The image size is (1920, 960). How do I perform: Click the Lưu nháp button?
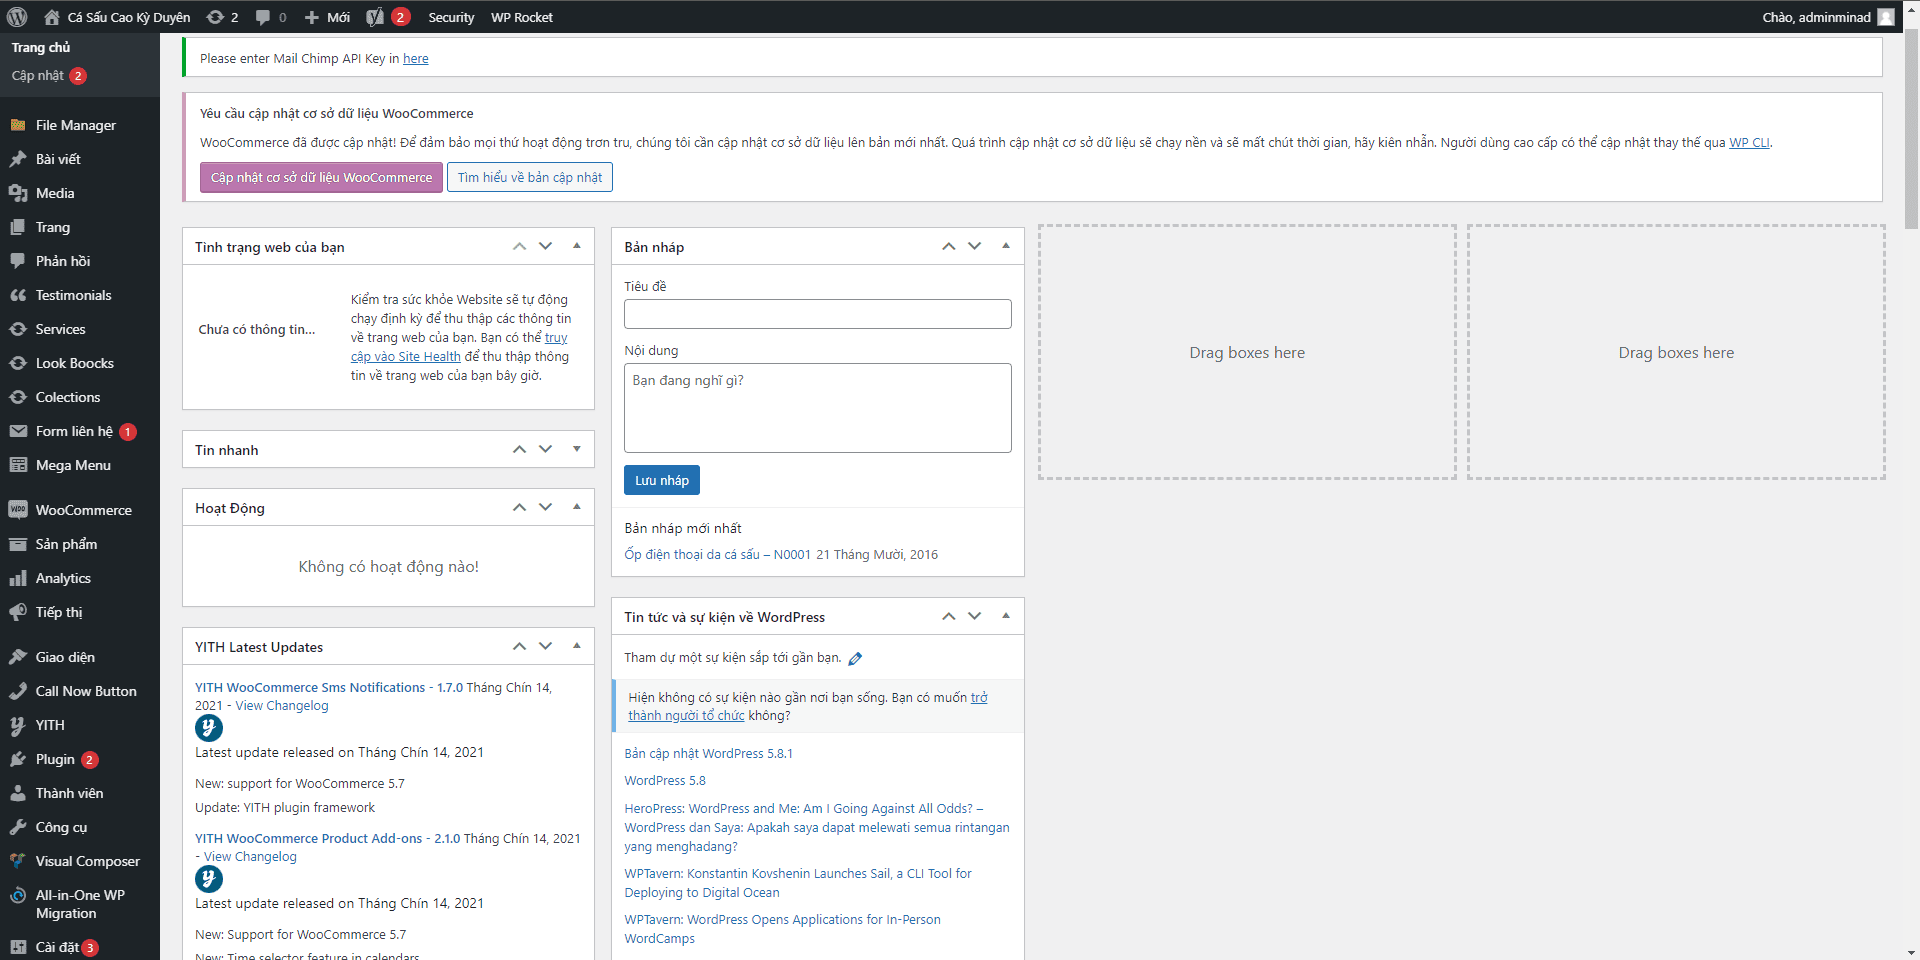point(661,480)
